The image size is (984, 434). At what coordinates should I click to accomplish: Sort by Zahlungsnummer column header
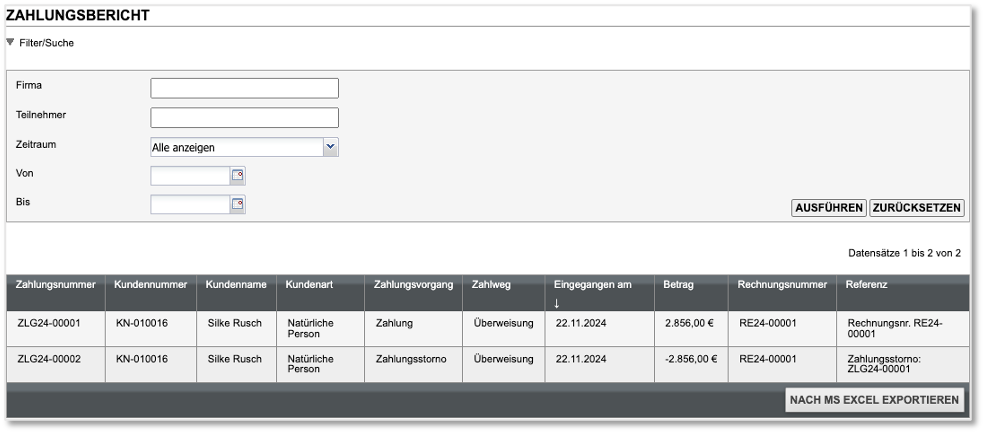(x=56, y=285)
